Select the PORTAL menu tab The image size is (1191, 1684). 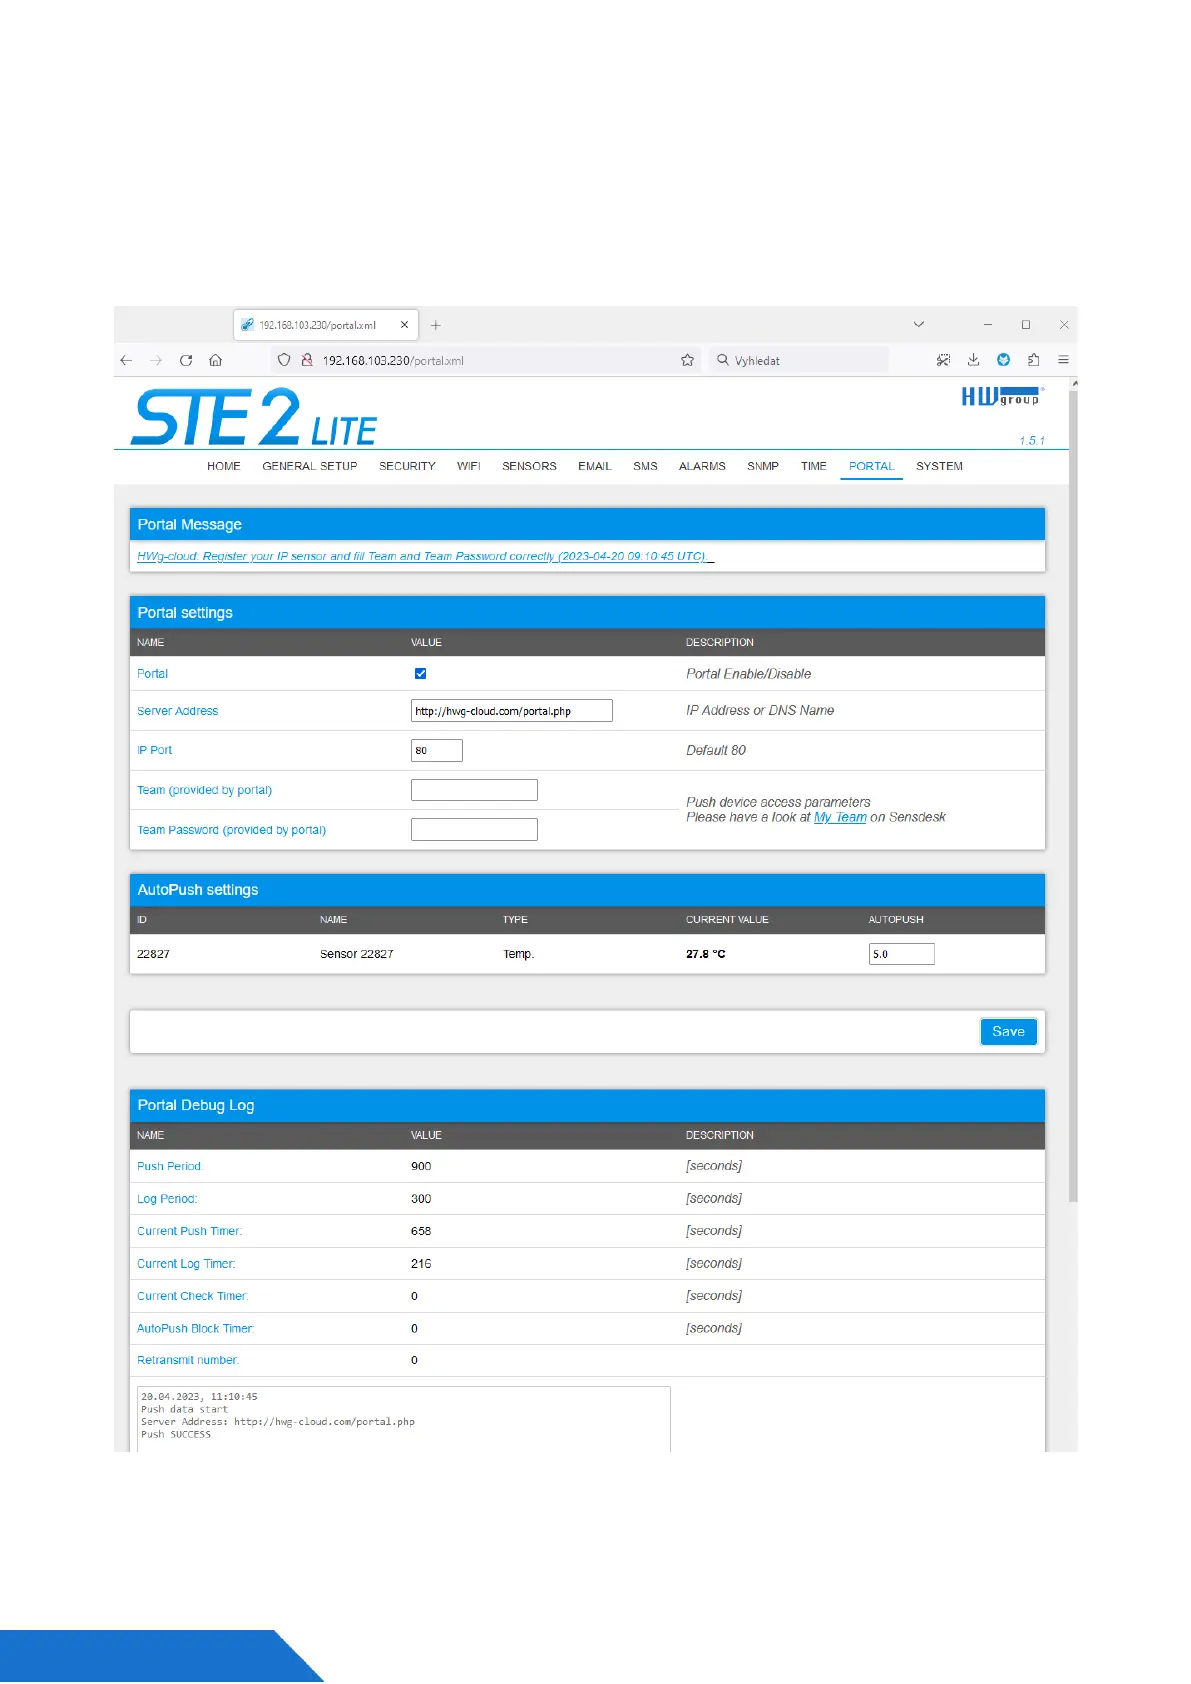point(872,467)
